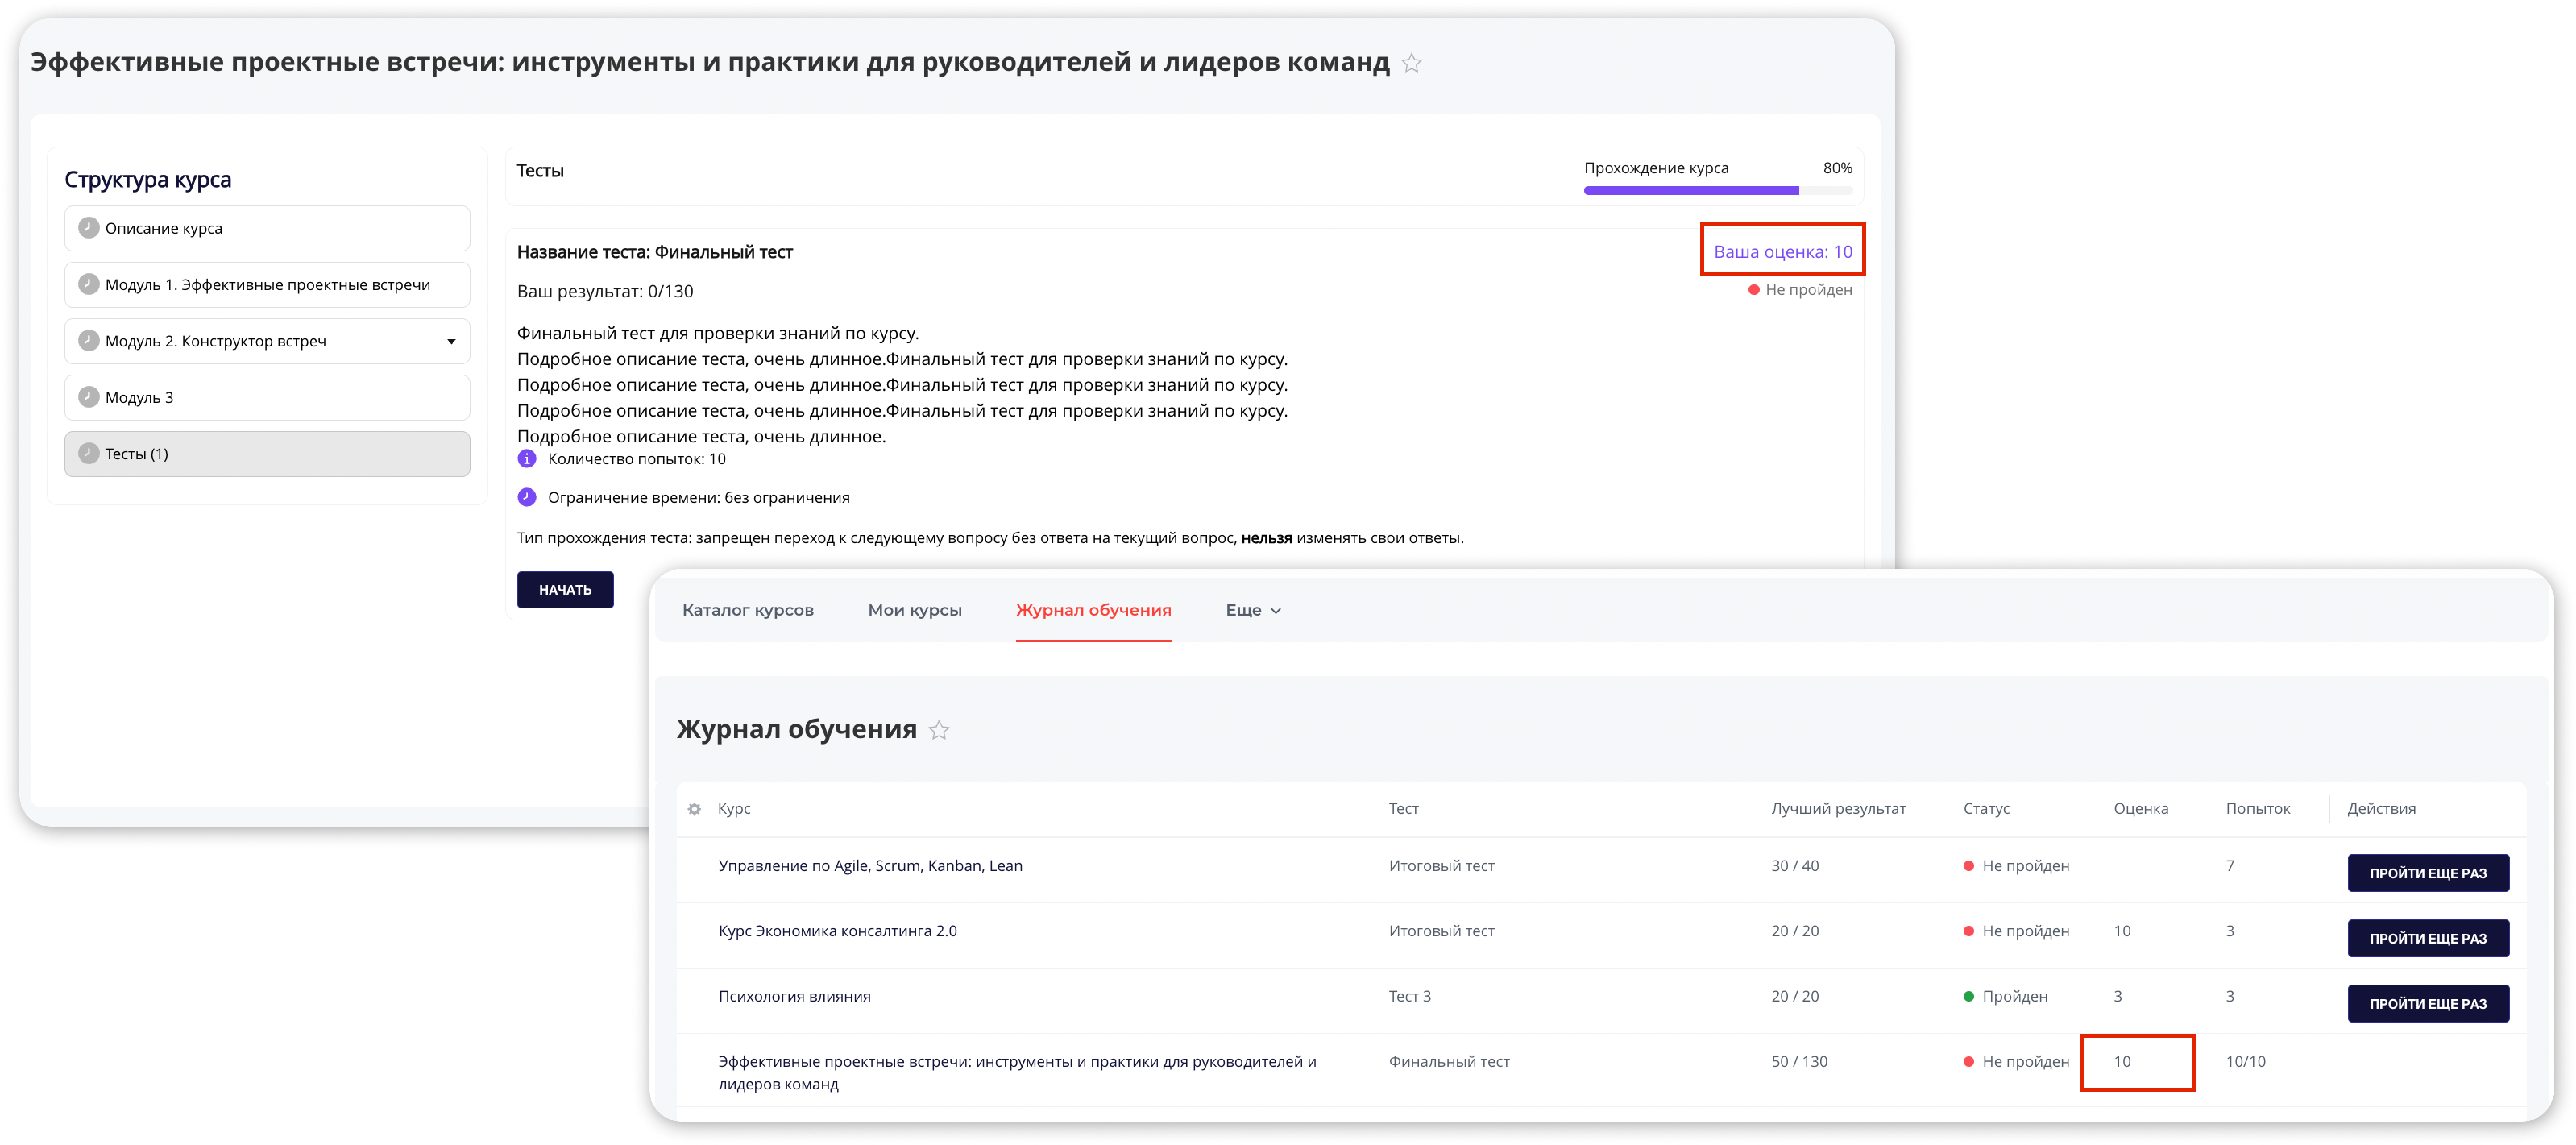Viewport: 2576px width, 1145px height.
Task: Open Модуль 1. Эффективные проектные встречи
Action: [267, 284]
